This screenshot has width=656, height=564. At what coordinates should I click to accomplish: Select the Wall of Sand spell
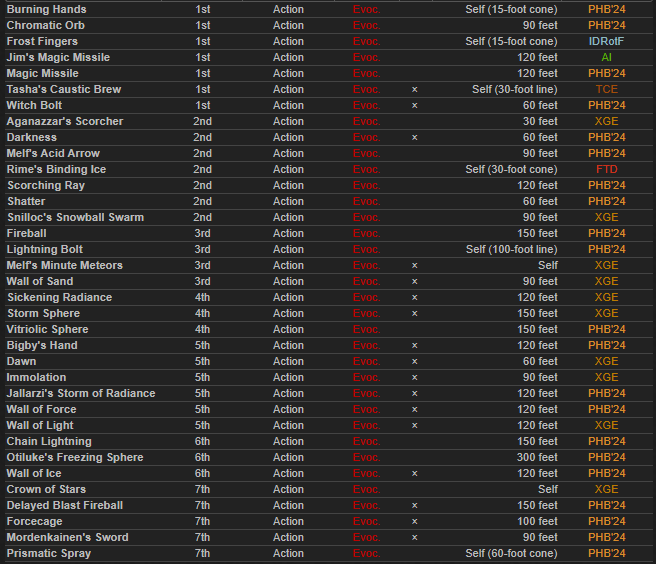[328, 281]
